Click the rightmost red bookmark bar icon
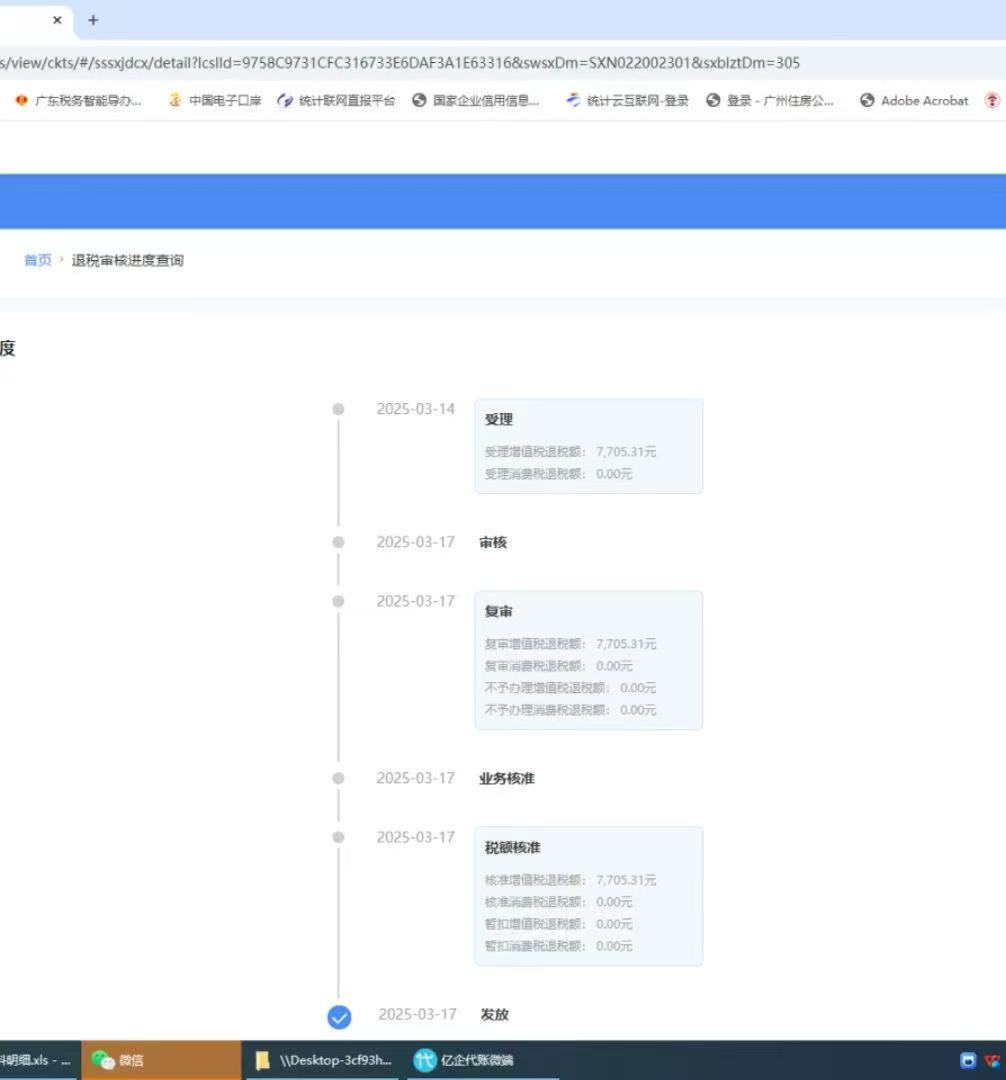This screenshot has height=1080, width=1006. [x=992, y=100]
